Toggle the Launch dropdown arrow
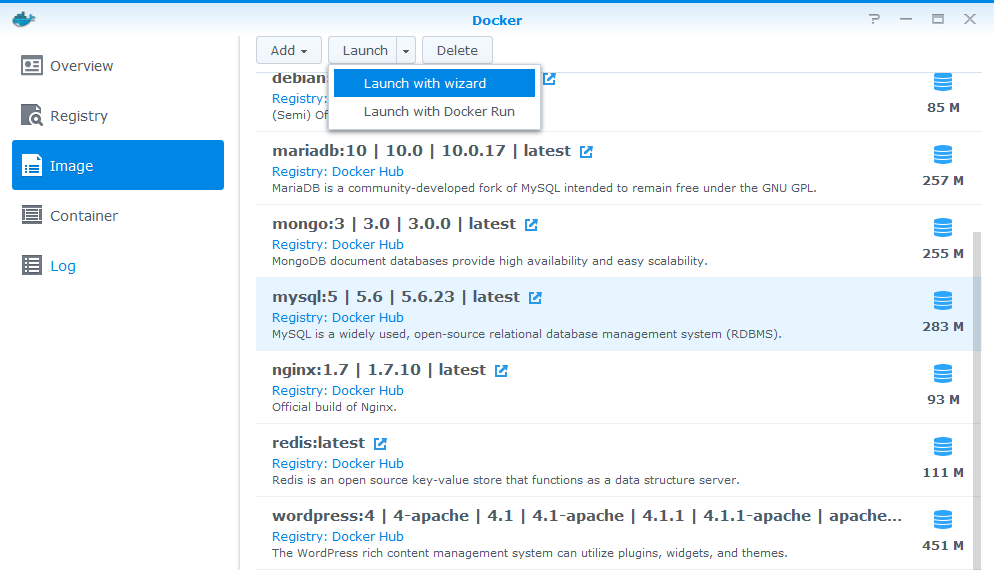Image resolution: width=994 pixels, height=570 pixels. pos(406,50)
